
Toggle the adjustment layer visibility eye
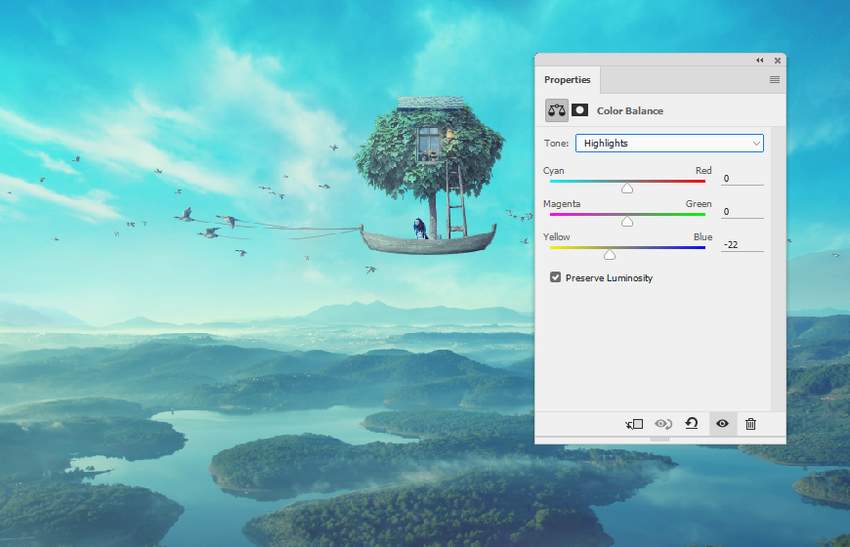[x=722, y=423]
